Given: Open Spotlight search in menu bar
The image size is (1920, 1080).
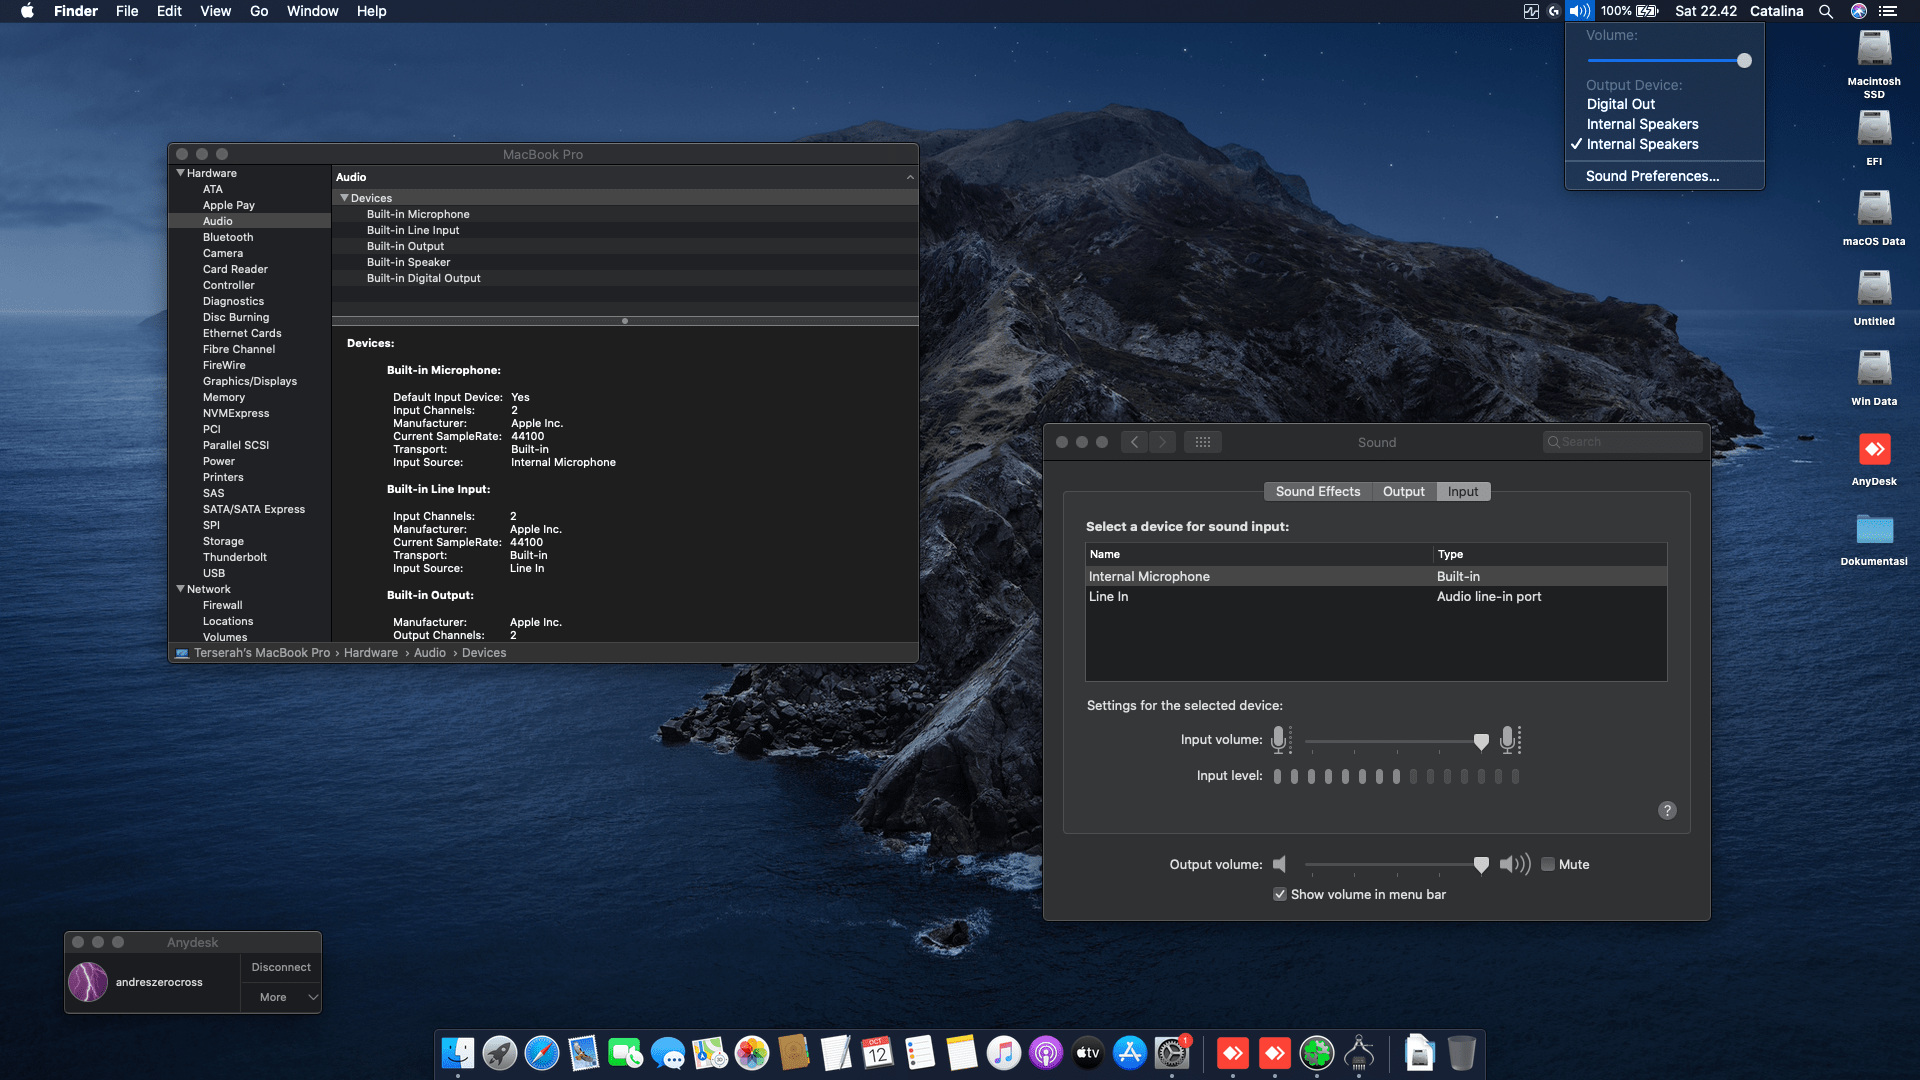Looking at the screenshot, I should pos(1826,11).
